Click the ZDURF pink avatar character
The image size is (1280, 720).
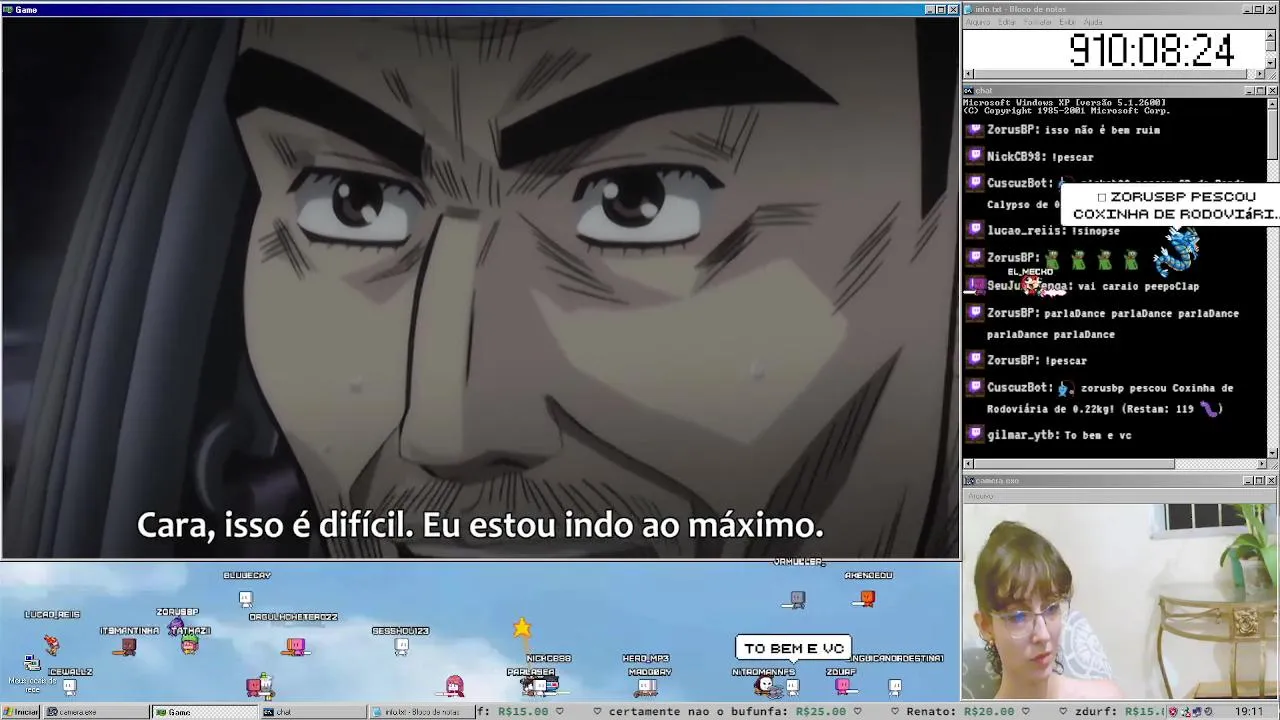click(843, 686)
